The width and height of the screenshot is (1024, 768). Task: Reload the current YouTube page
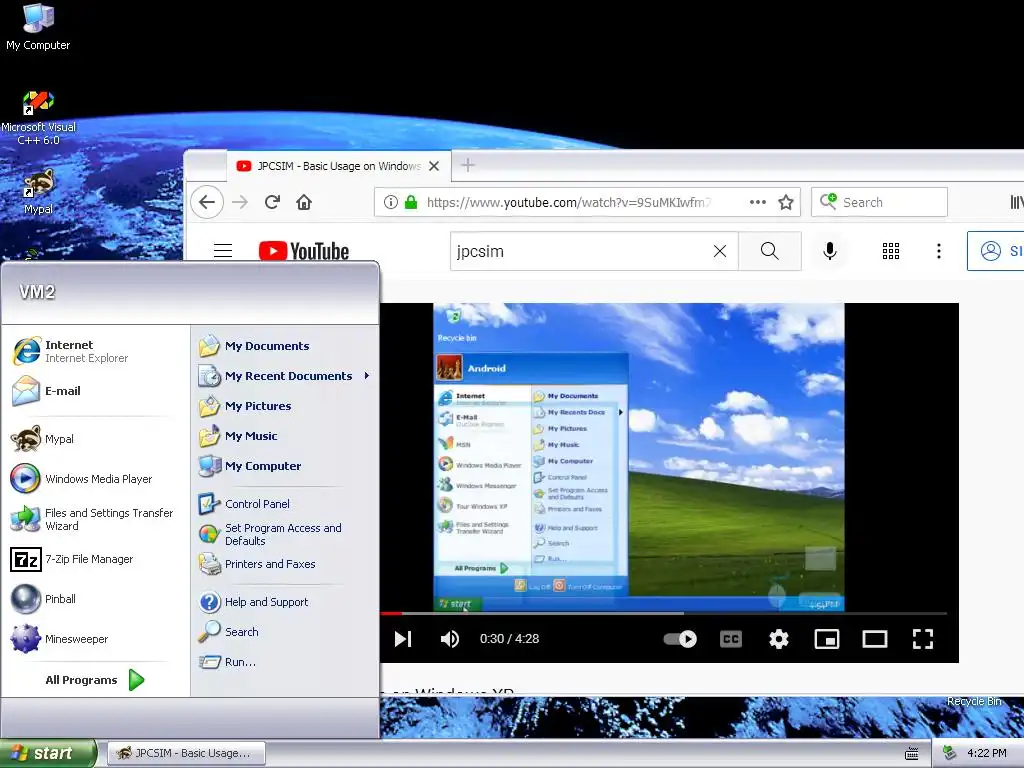click(272, 202)
